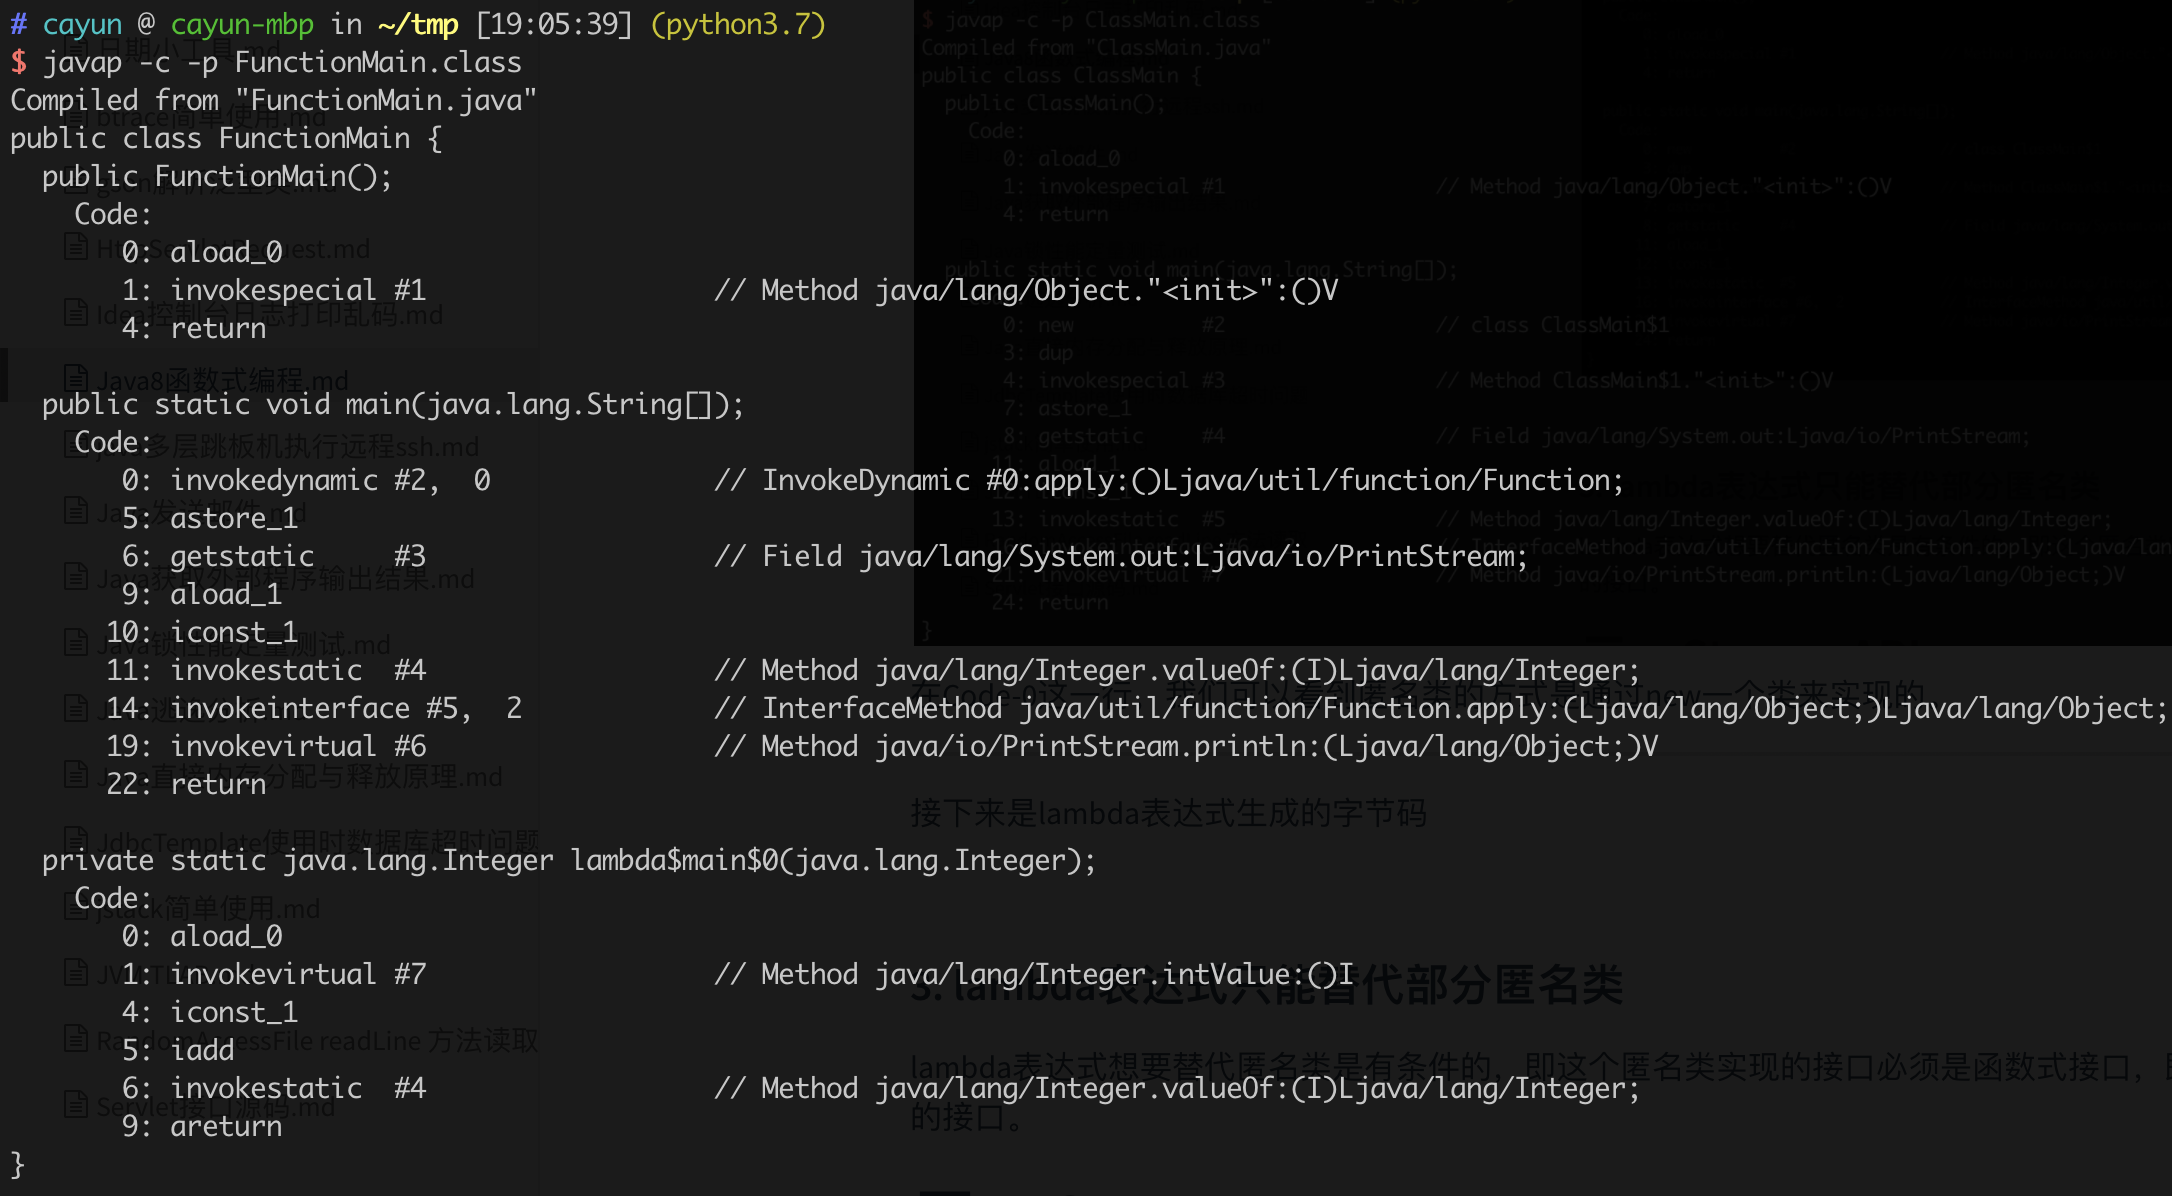Click the (python3.7) environment label in prompt
Image resolution: width=2172 pixels, height=1196 pixels.
tap(738, 24)
